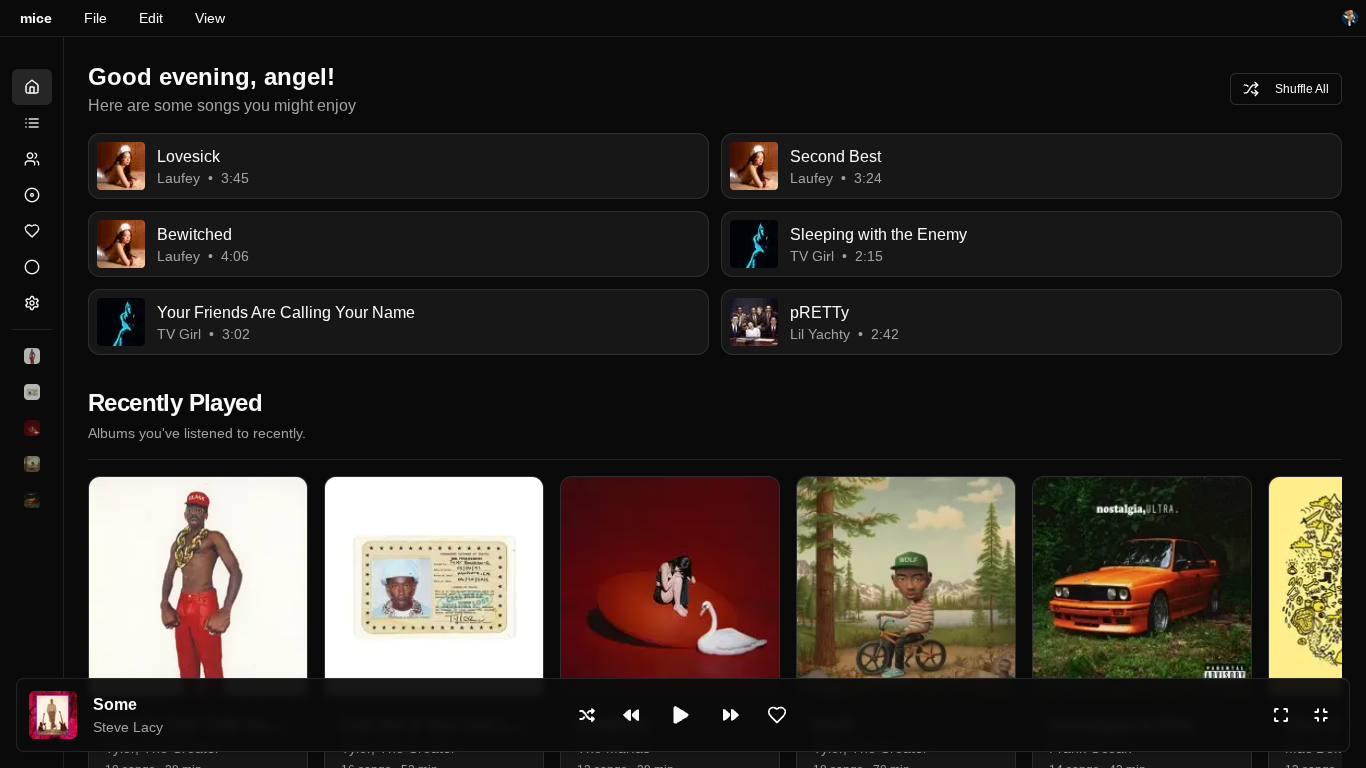The width and height of the screenshot is (1366, 768).
Task: Open the nostalgia, ULTRA album cover
Action: (1141, 578)
